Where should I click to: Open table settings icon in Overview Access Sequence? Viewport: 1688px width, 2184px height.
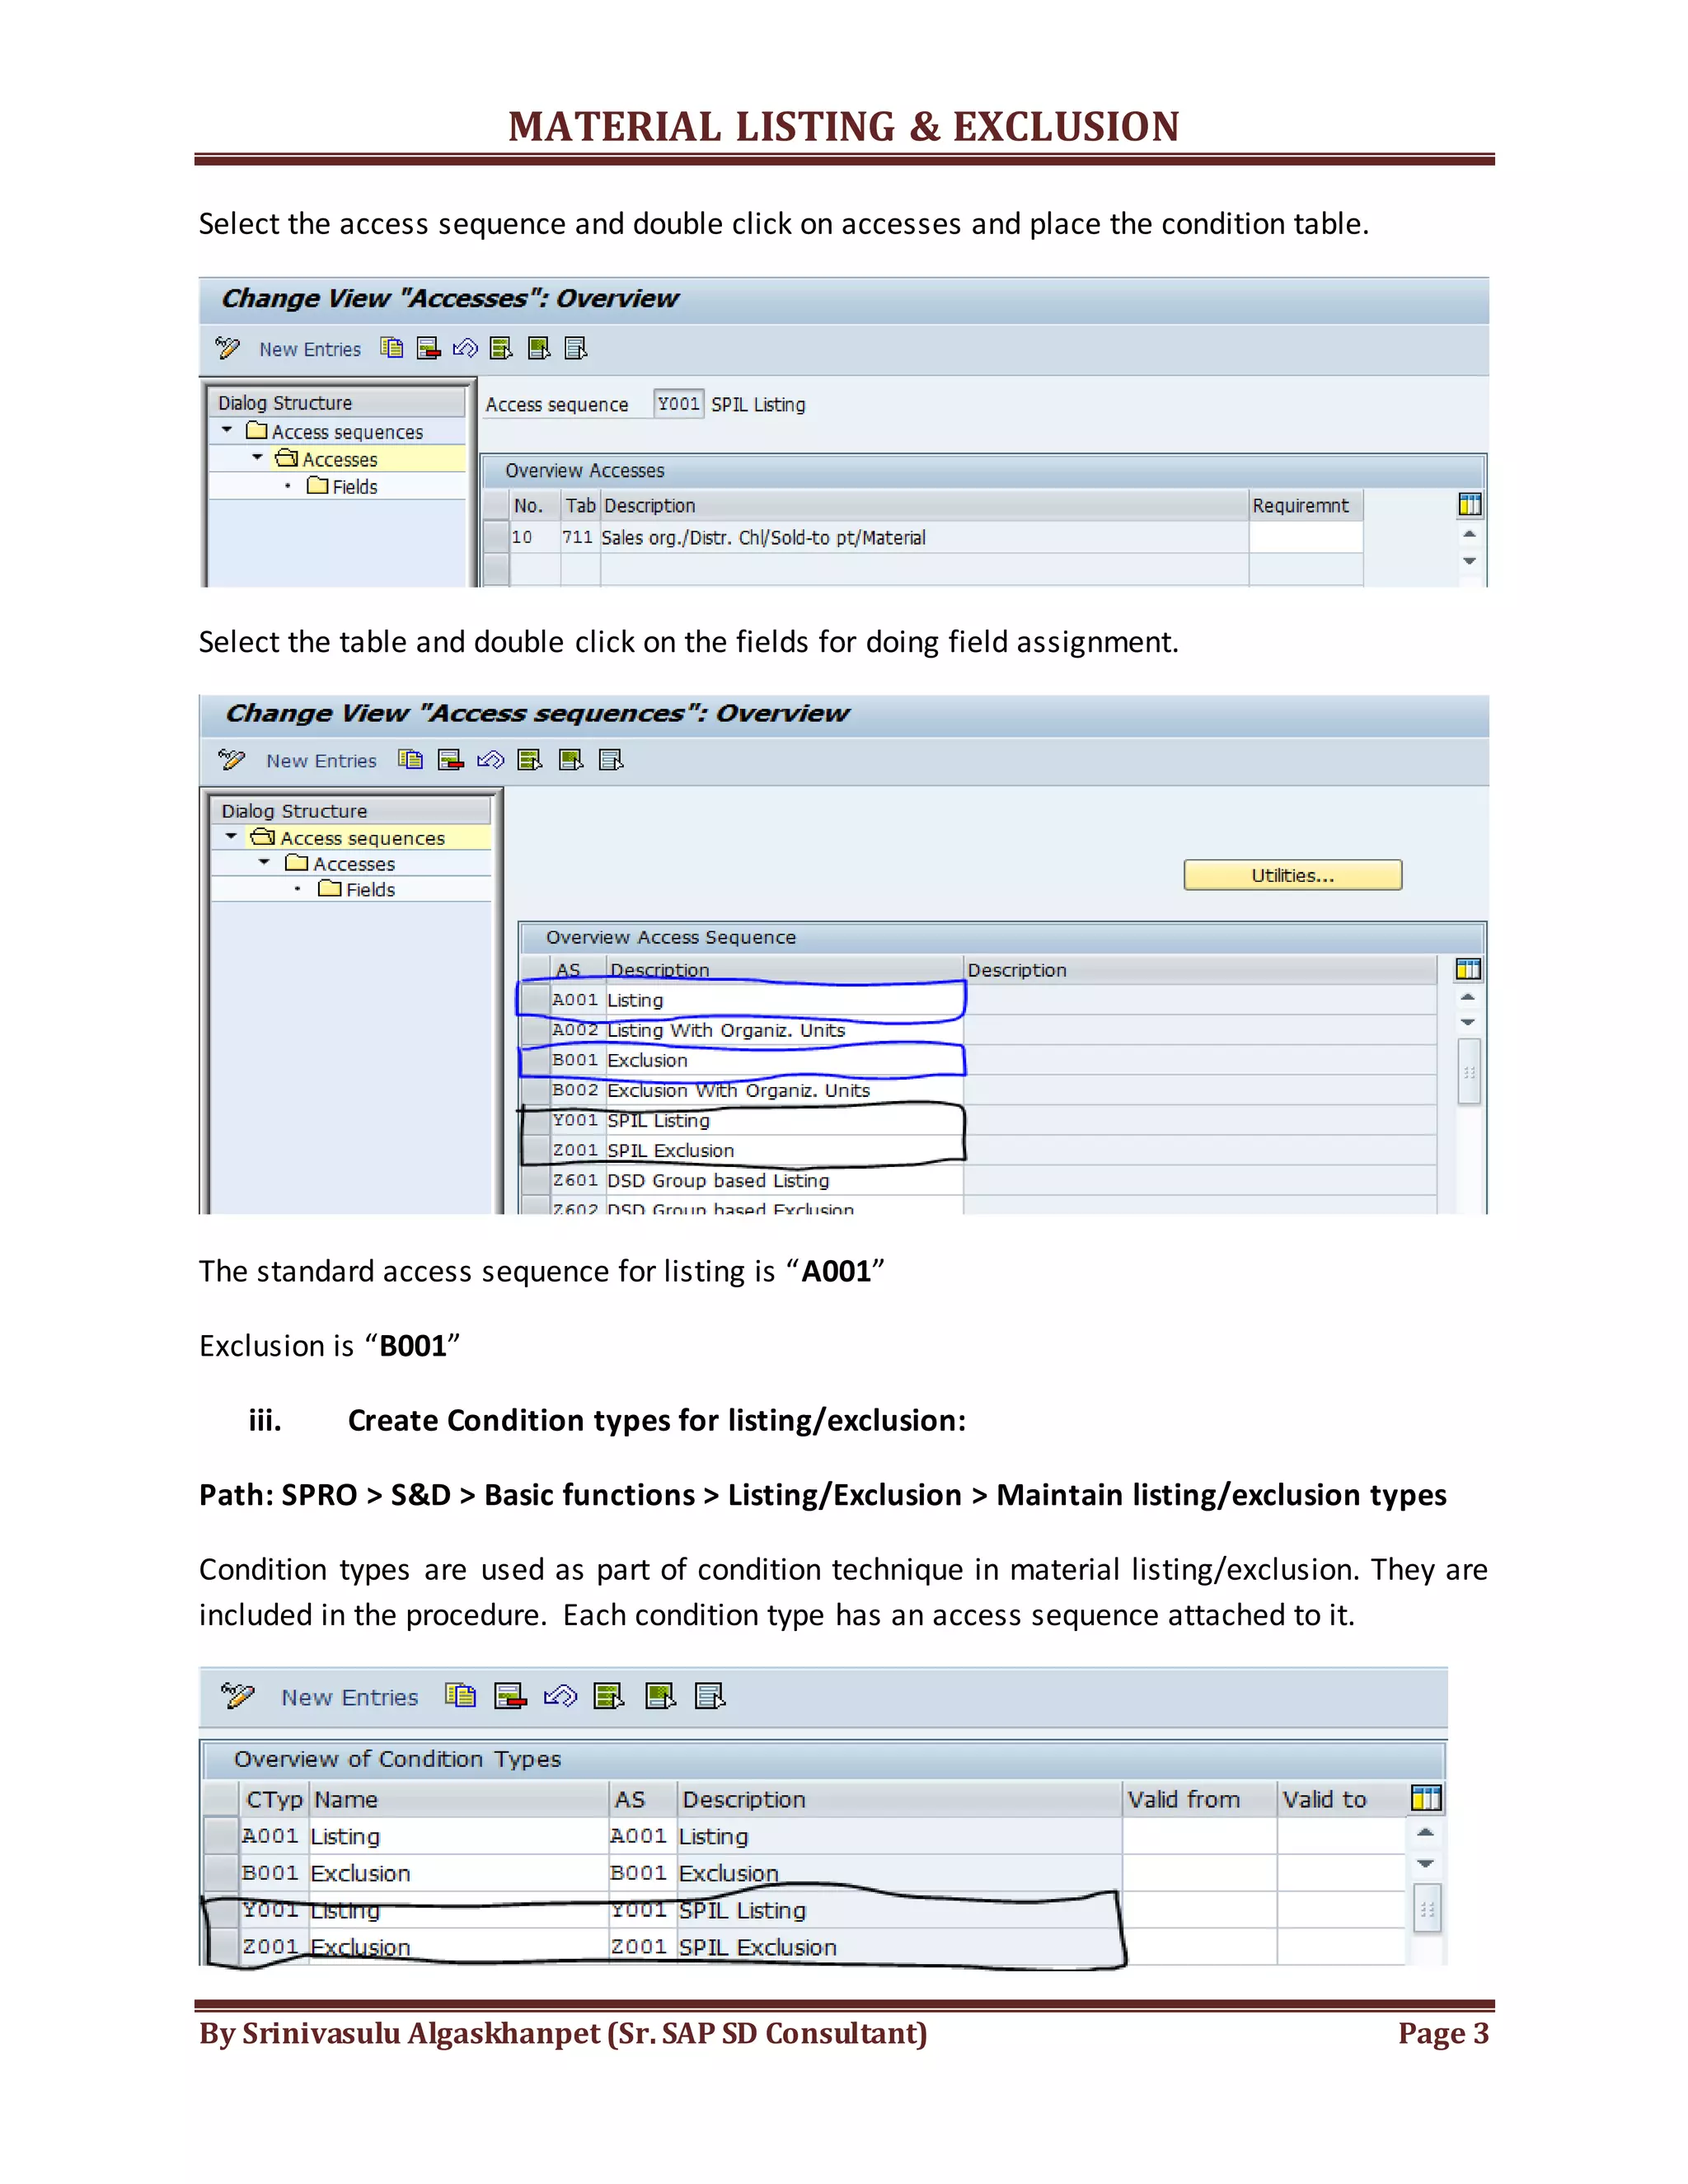point(1468,969)
